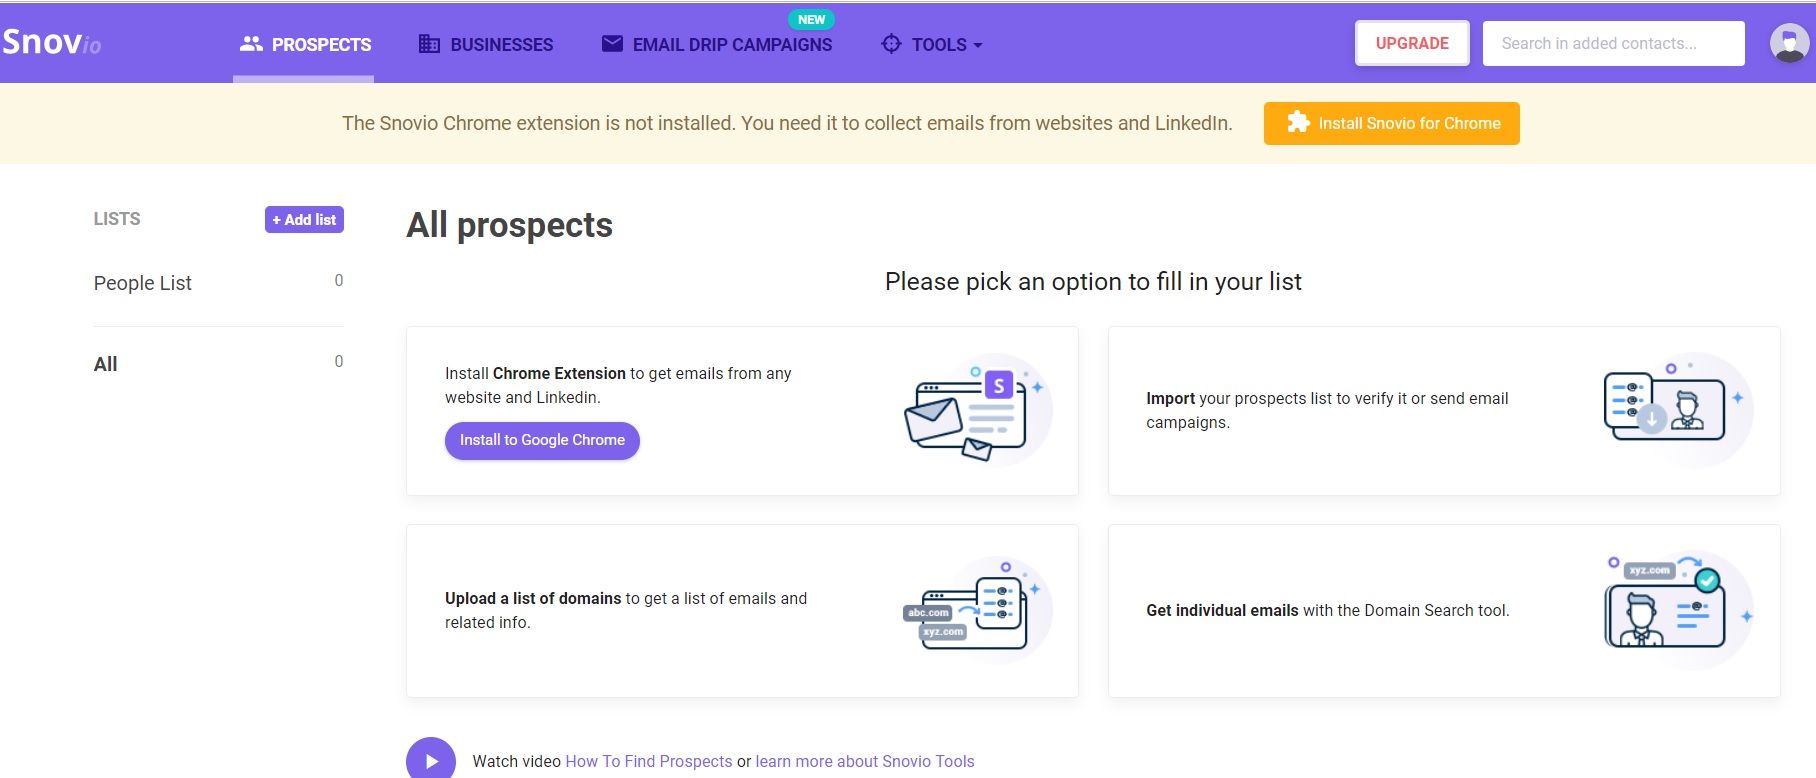
Task: Open learn more about Snovio Tools link
Action: [x=865, y=761]
